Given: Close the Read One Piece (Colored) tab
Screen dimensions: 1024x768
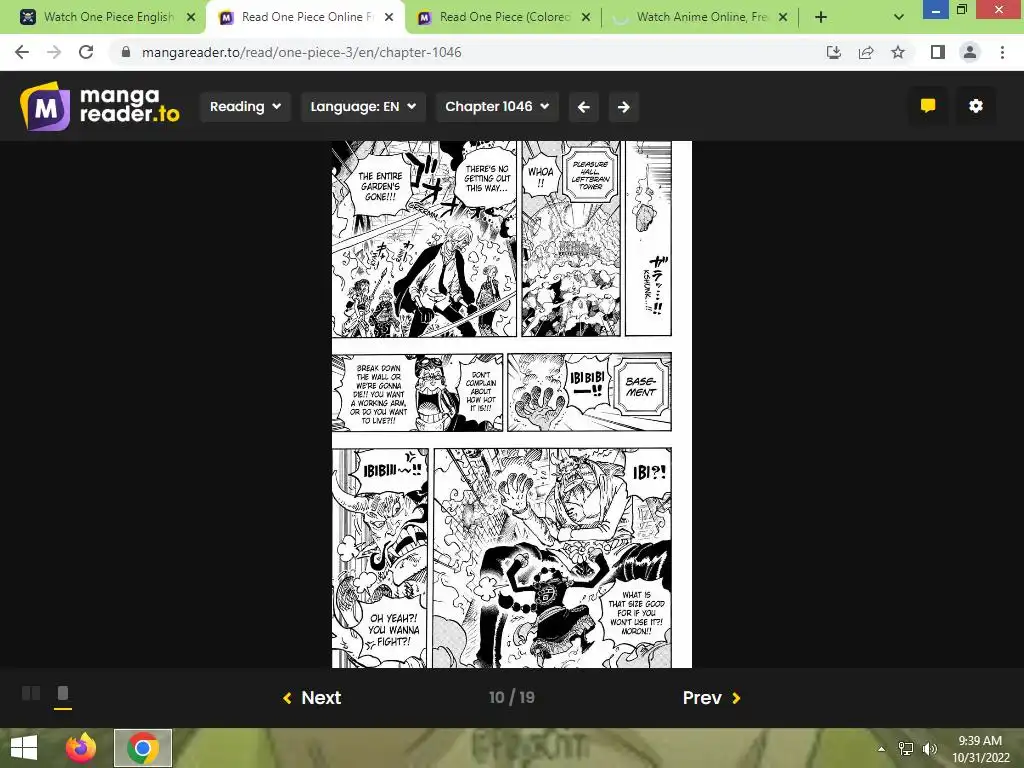Looking at the screenshot, I should point(586,18).
